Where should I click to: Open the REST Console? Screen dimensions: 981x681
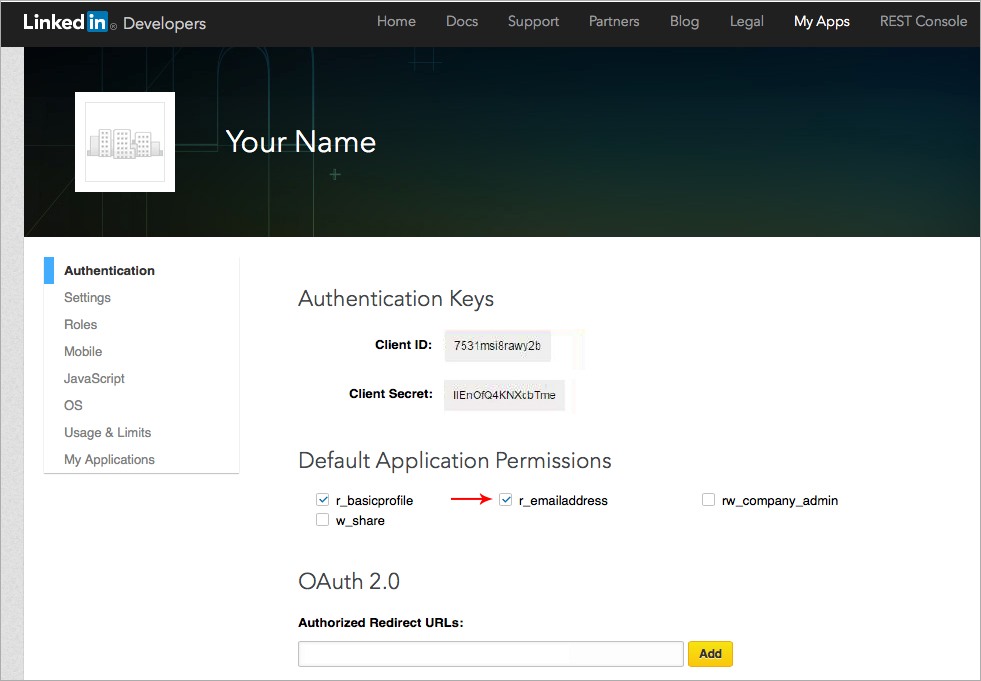[x=923, y=22]
